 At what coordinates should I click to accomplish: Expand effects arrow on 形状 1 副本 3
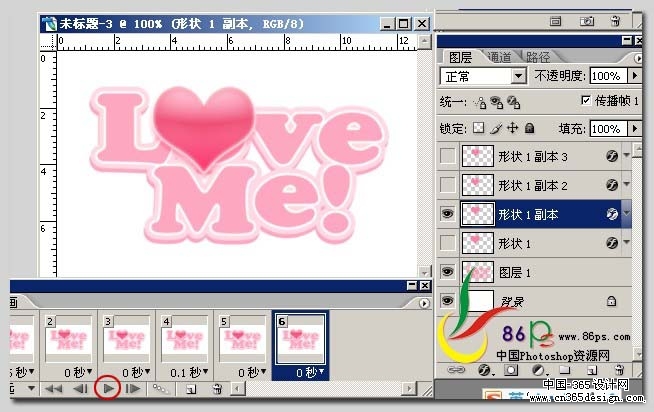pos(626,155)
